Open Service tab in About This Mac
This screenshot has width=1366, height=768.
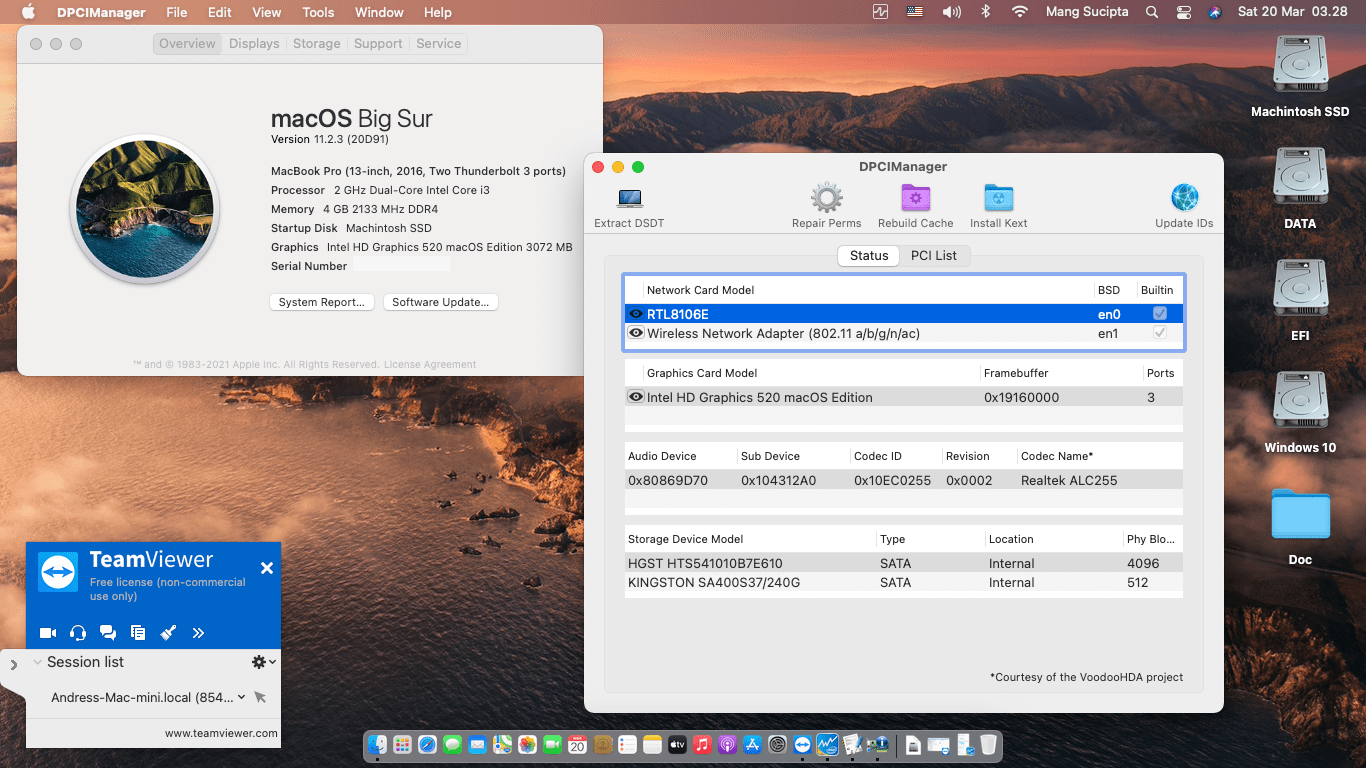click(x=438, y=44)
